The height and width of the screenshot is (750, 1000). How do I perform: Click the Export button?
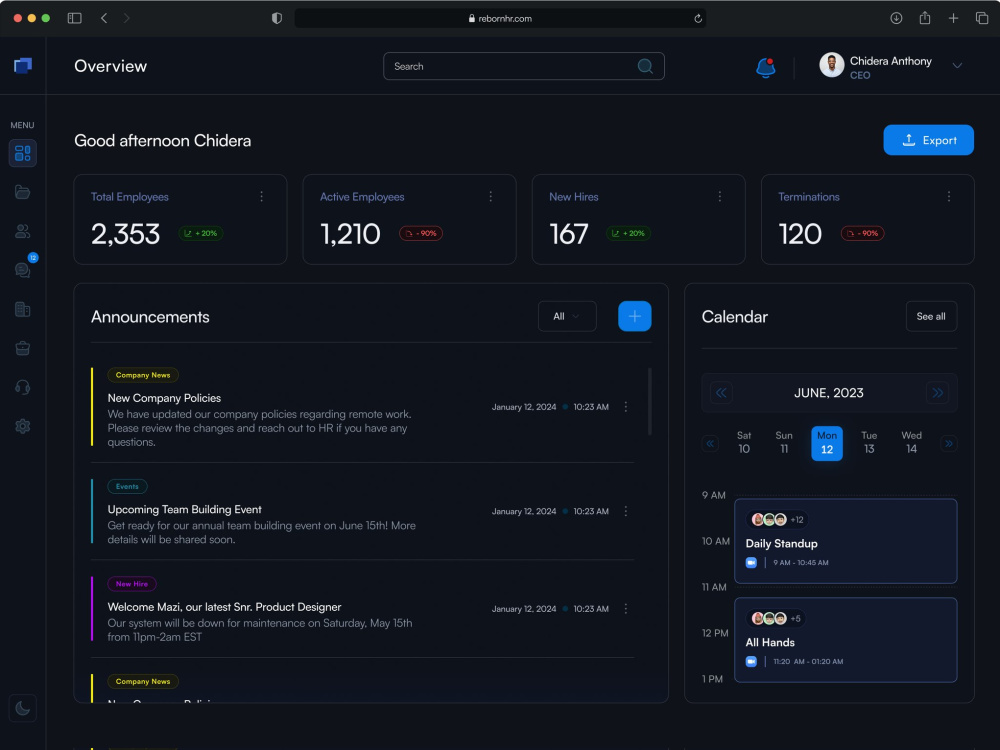click(x=928, y=140)
